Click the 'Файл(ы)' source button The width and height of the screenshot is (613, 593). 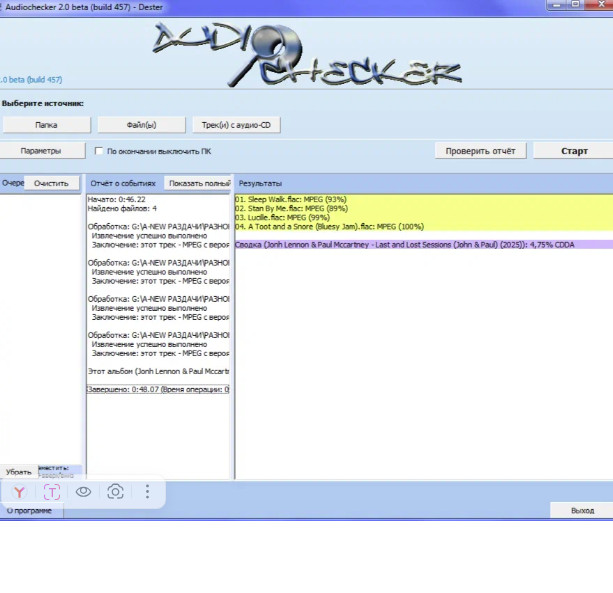point(141,125)
